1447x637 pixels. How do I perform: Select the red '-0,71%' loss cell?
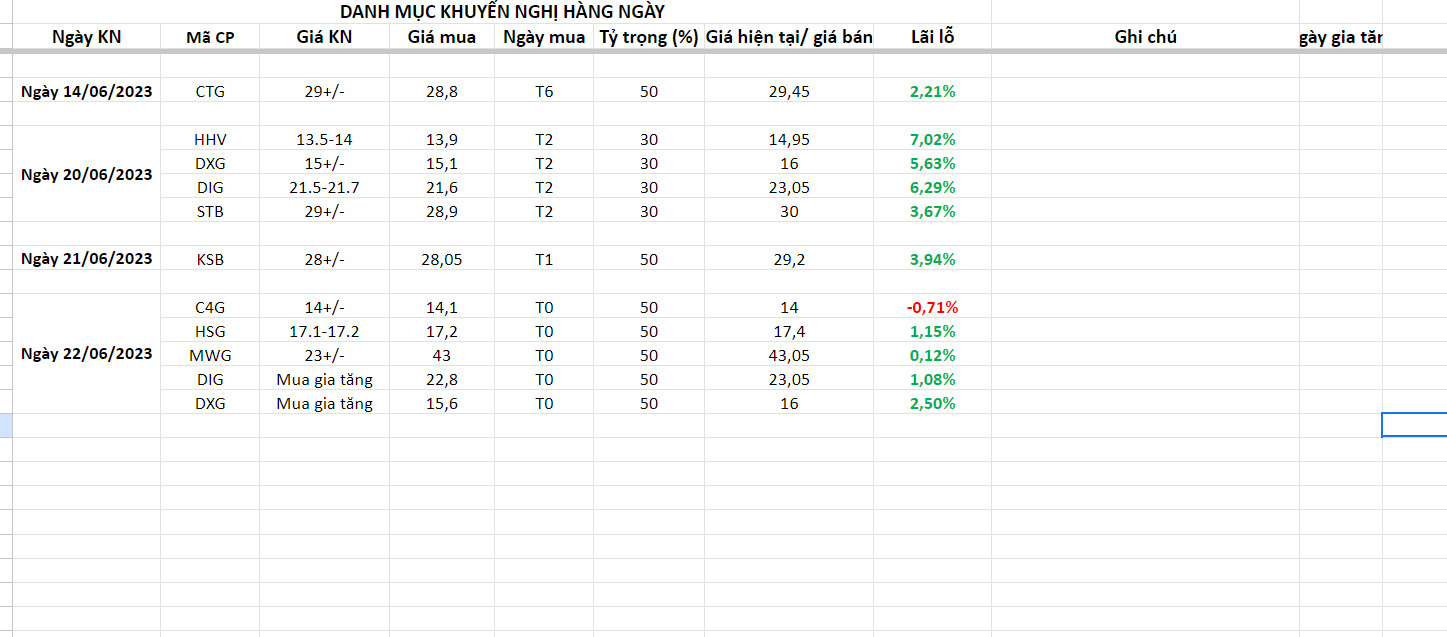(933, 307)
